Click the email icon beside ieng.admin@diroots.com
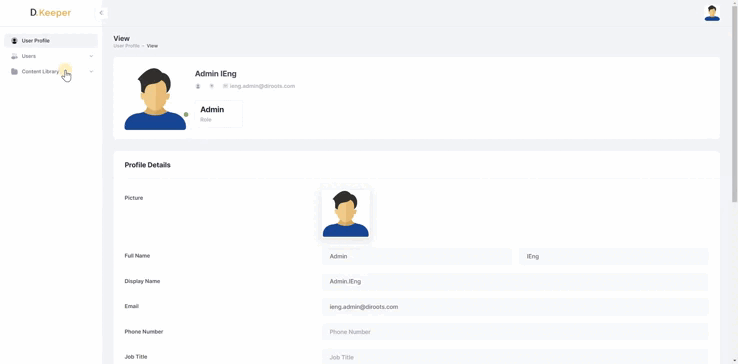Screen dimensions: 738x364 (225, 86)
